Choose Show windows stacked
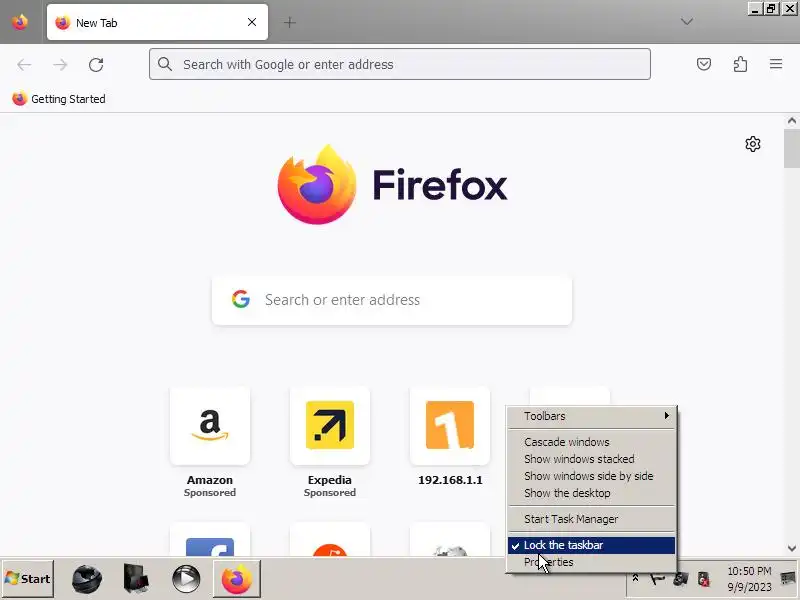 [591, 459]
